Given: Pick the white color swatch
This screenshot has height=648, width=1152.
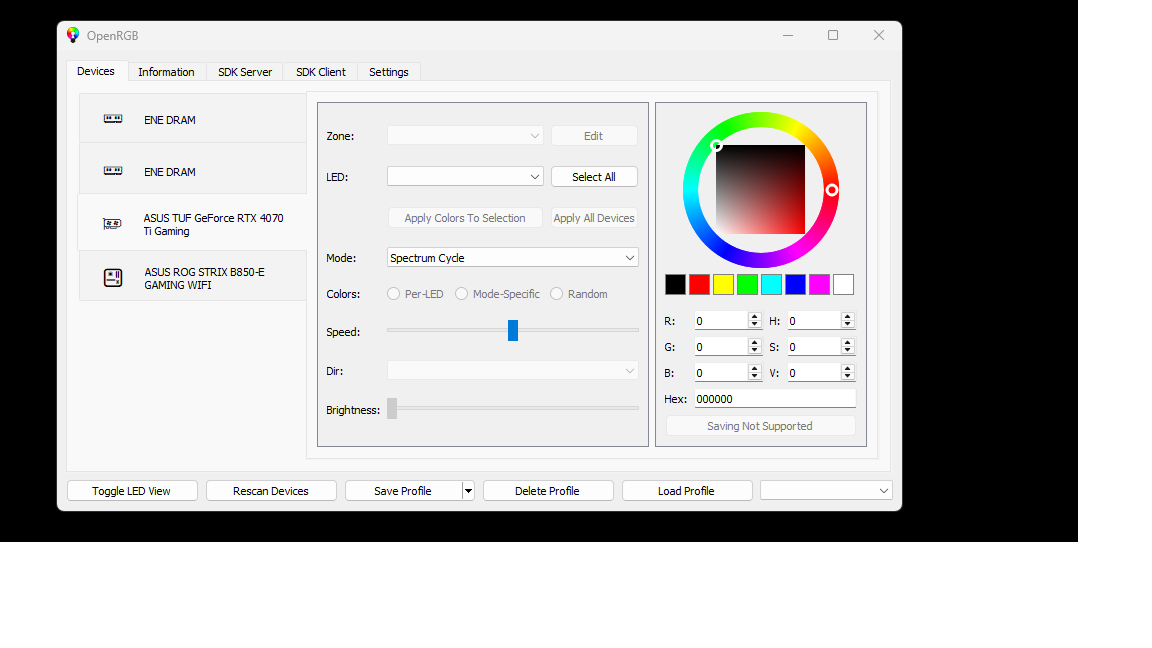Looking at the screenshot, I should pos(843,284).
